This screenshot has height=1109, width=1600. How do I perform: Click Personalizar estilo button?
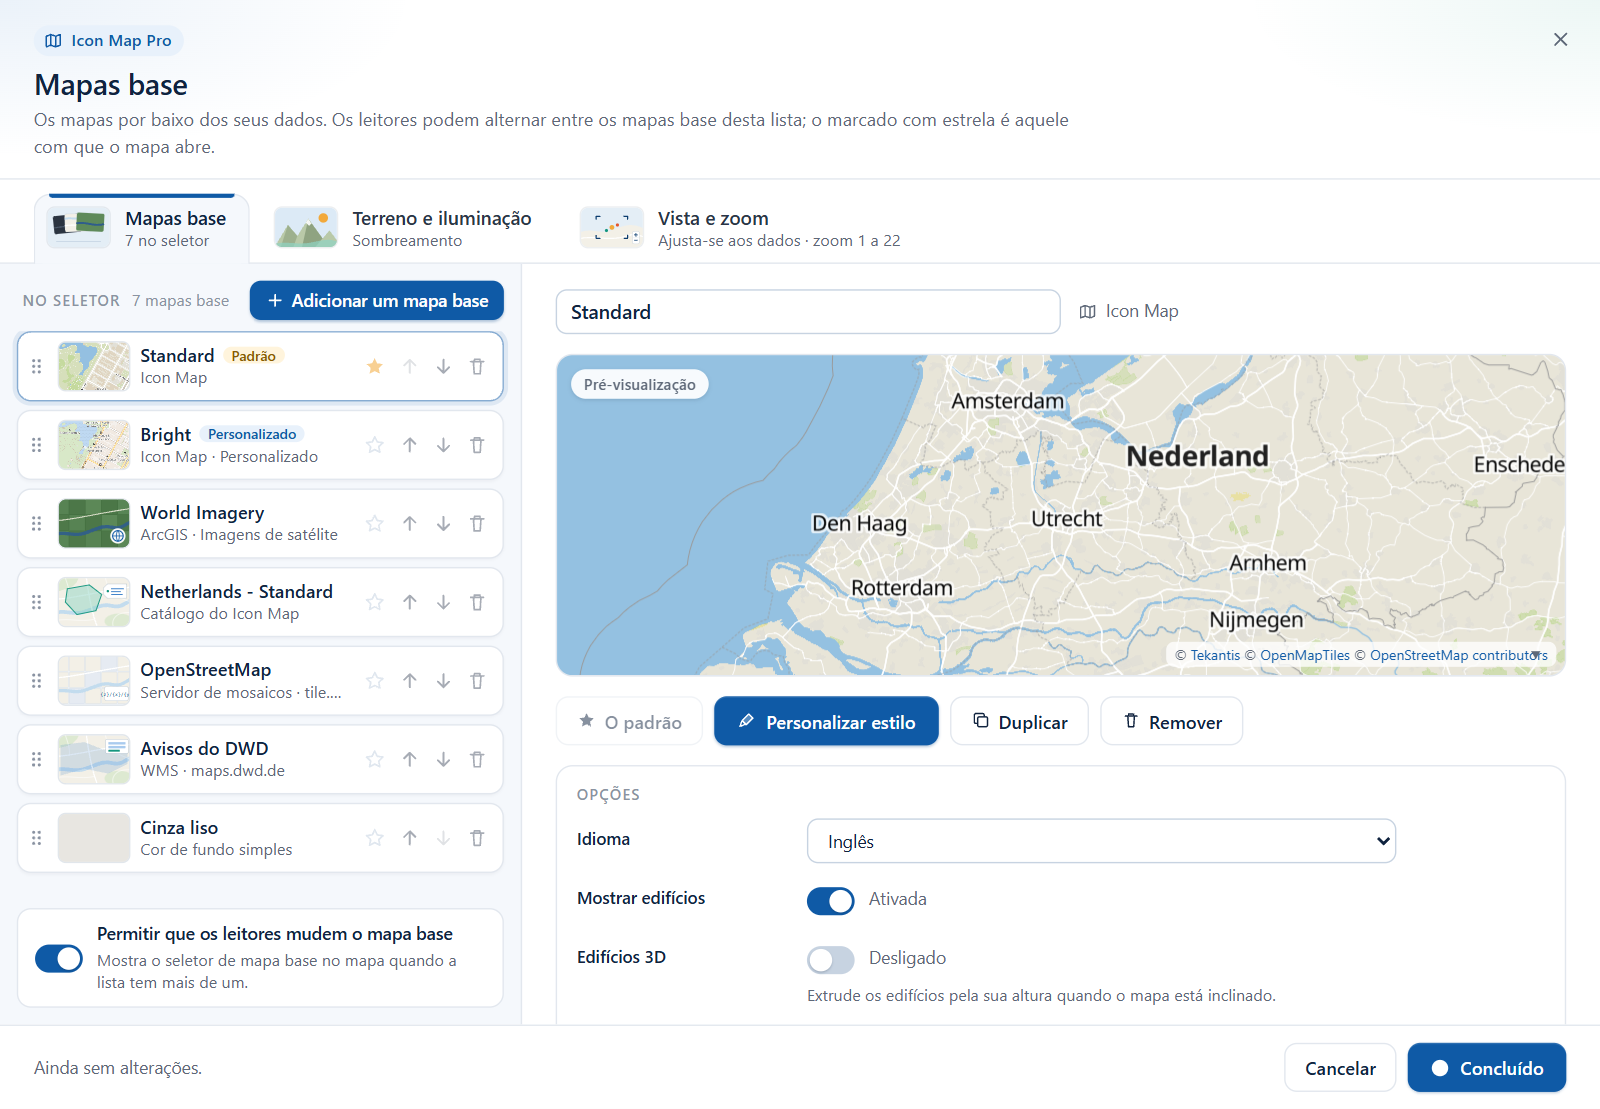[x=826, y=722]
